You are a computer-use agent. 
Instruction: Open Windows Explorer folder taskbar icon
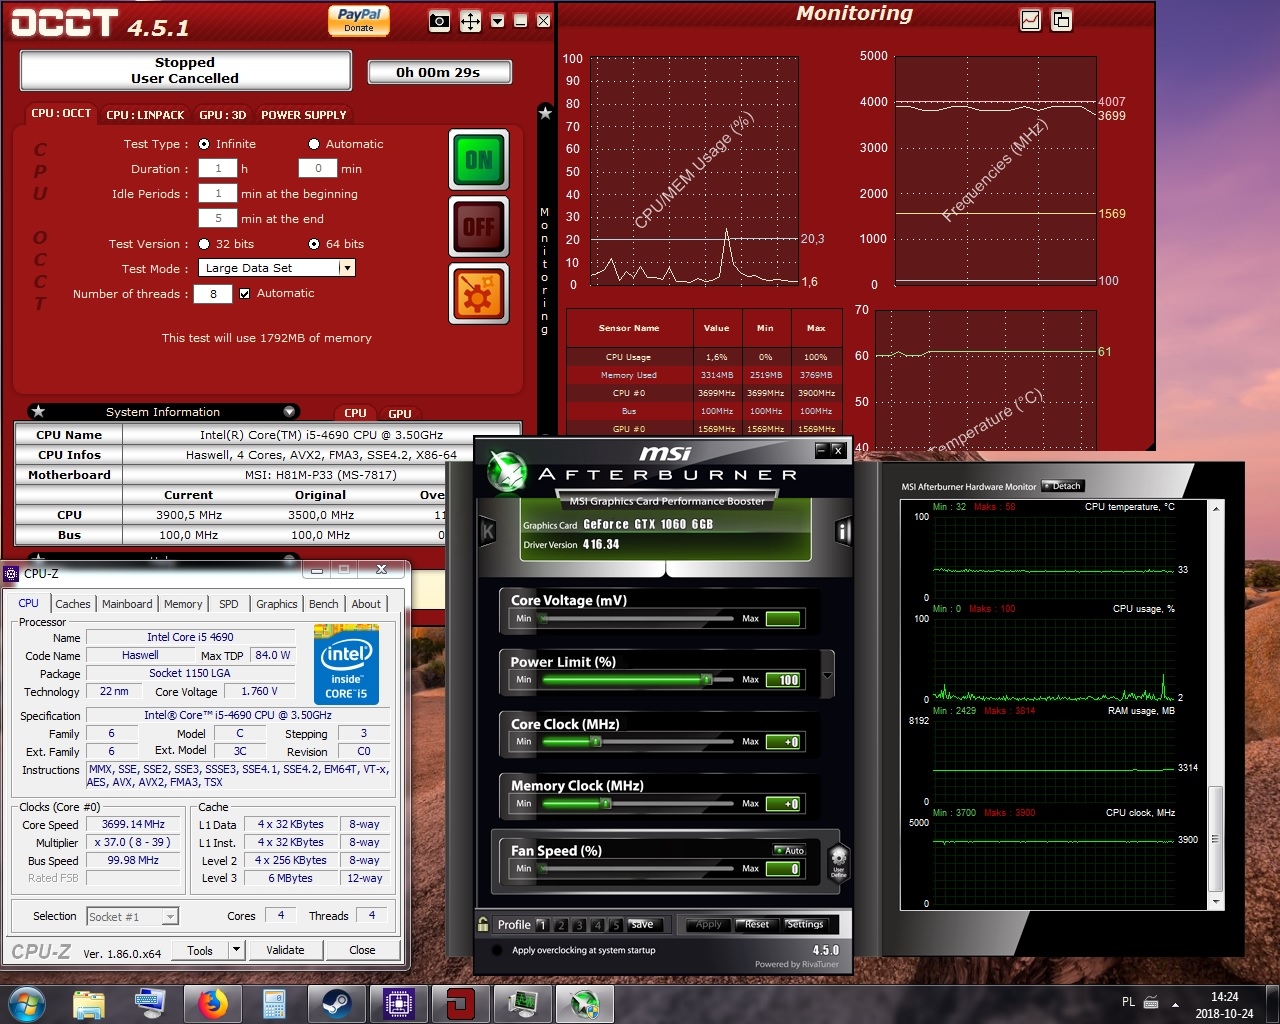tap(88, 1003)
